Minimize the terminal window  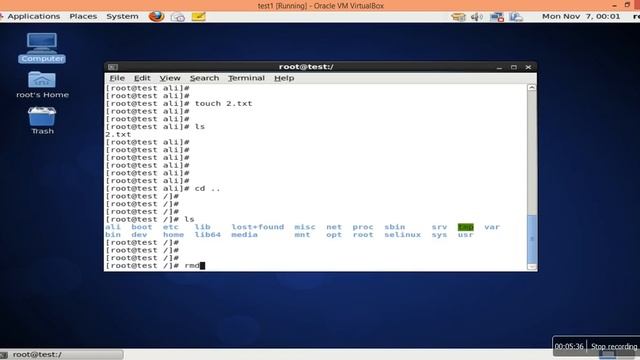click(499, 67)
